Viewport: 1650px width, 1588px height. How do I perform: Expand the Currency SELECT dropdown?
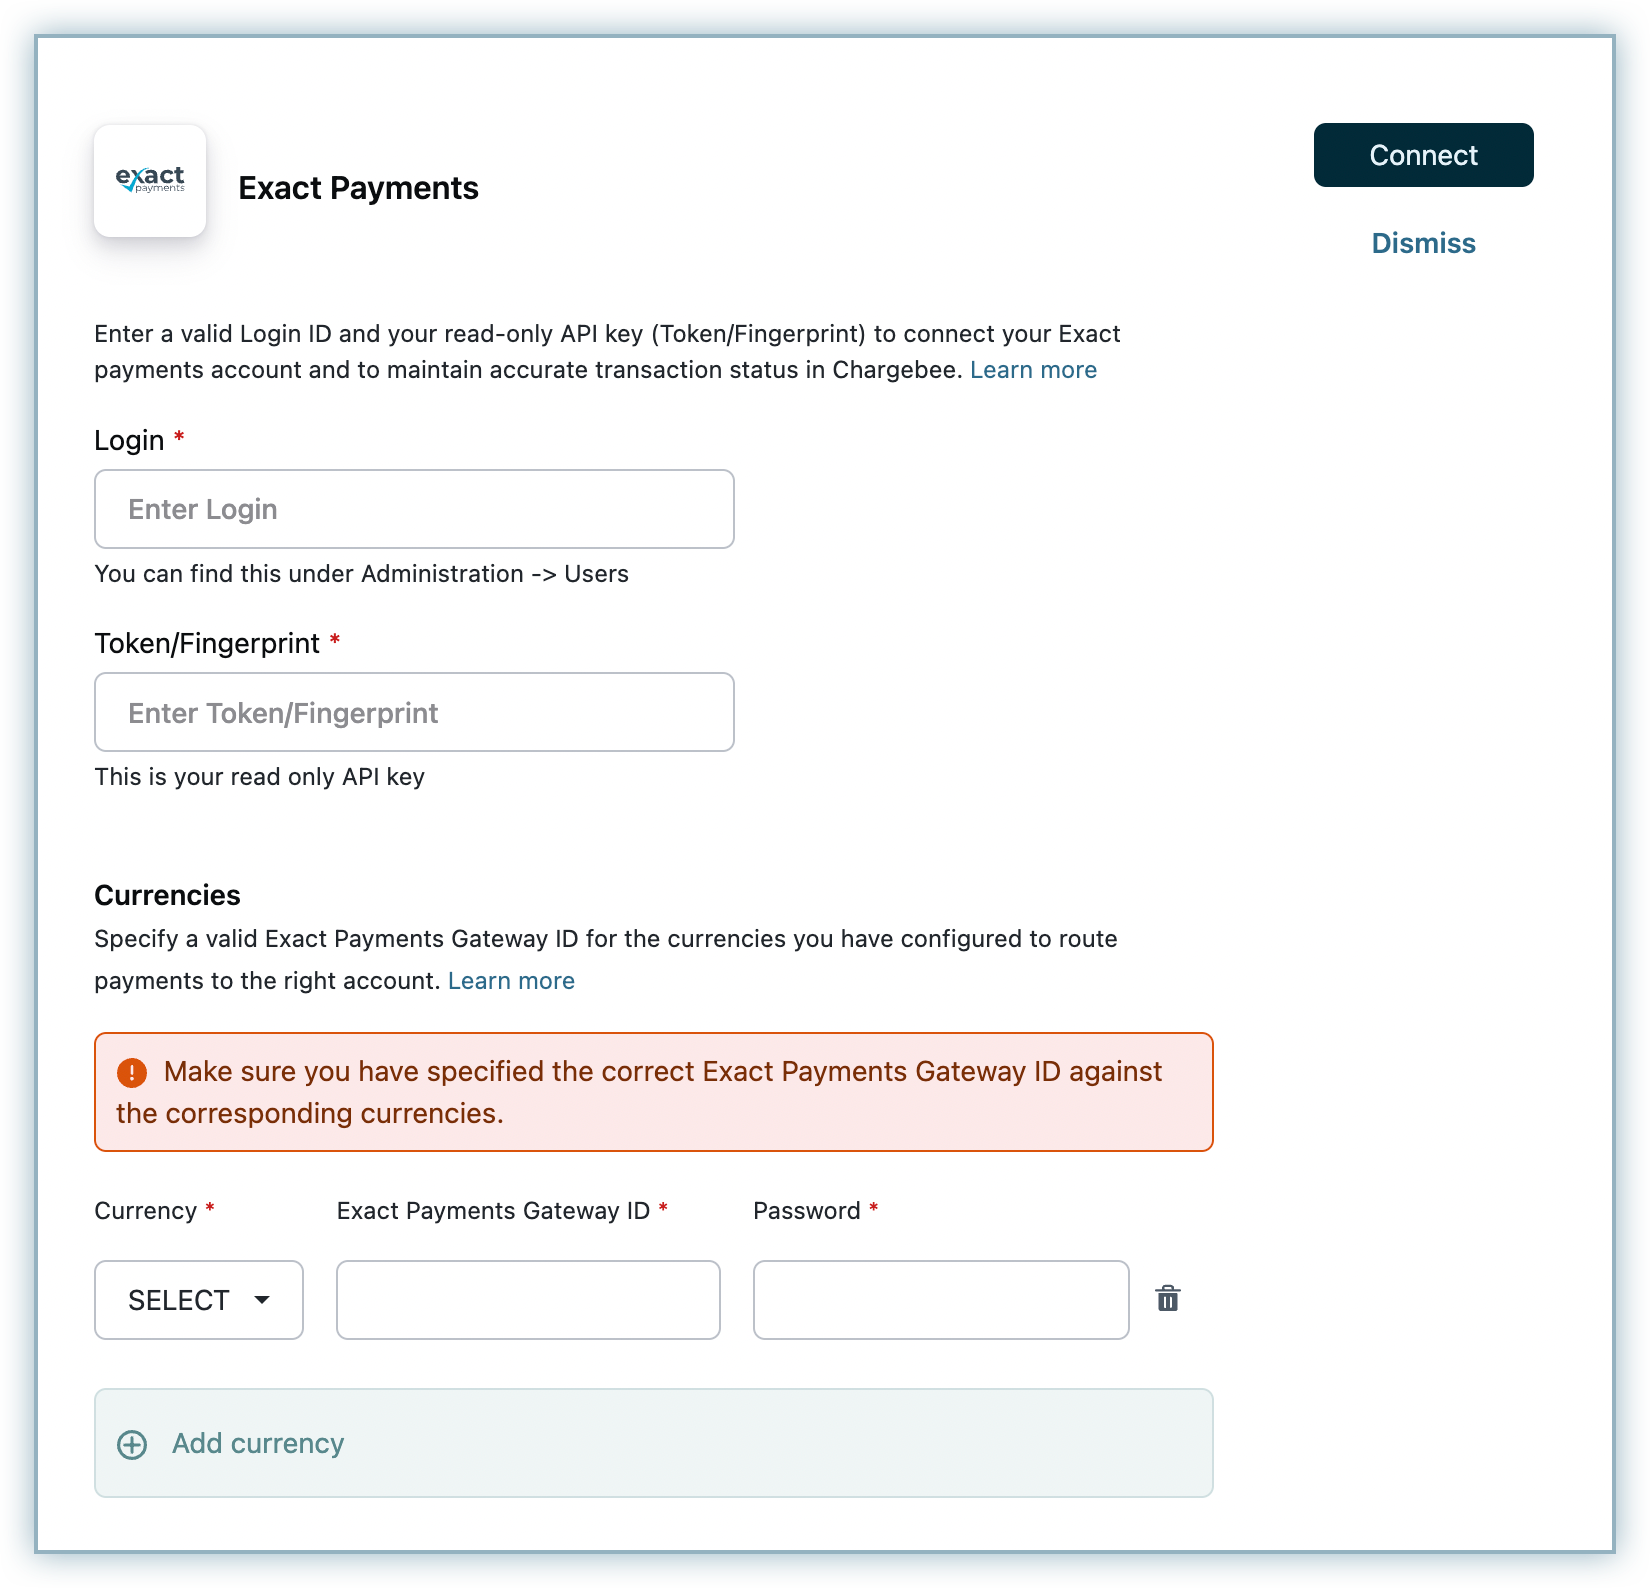pos(199,1300)
